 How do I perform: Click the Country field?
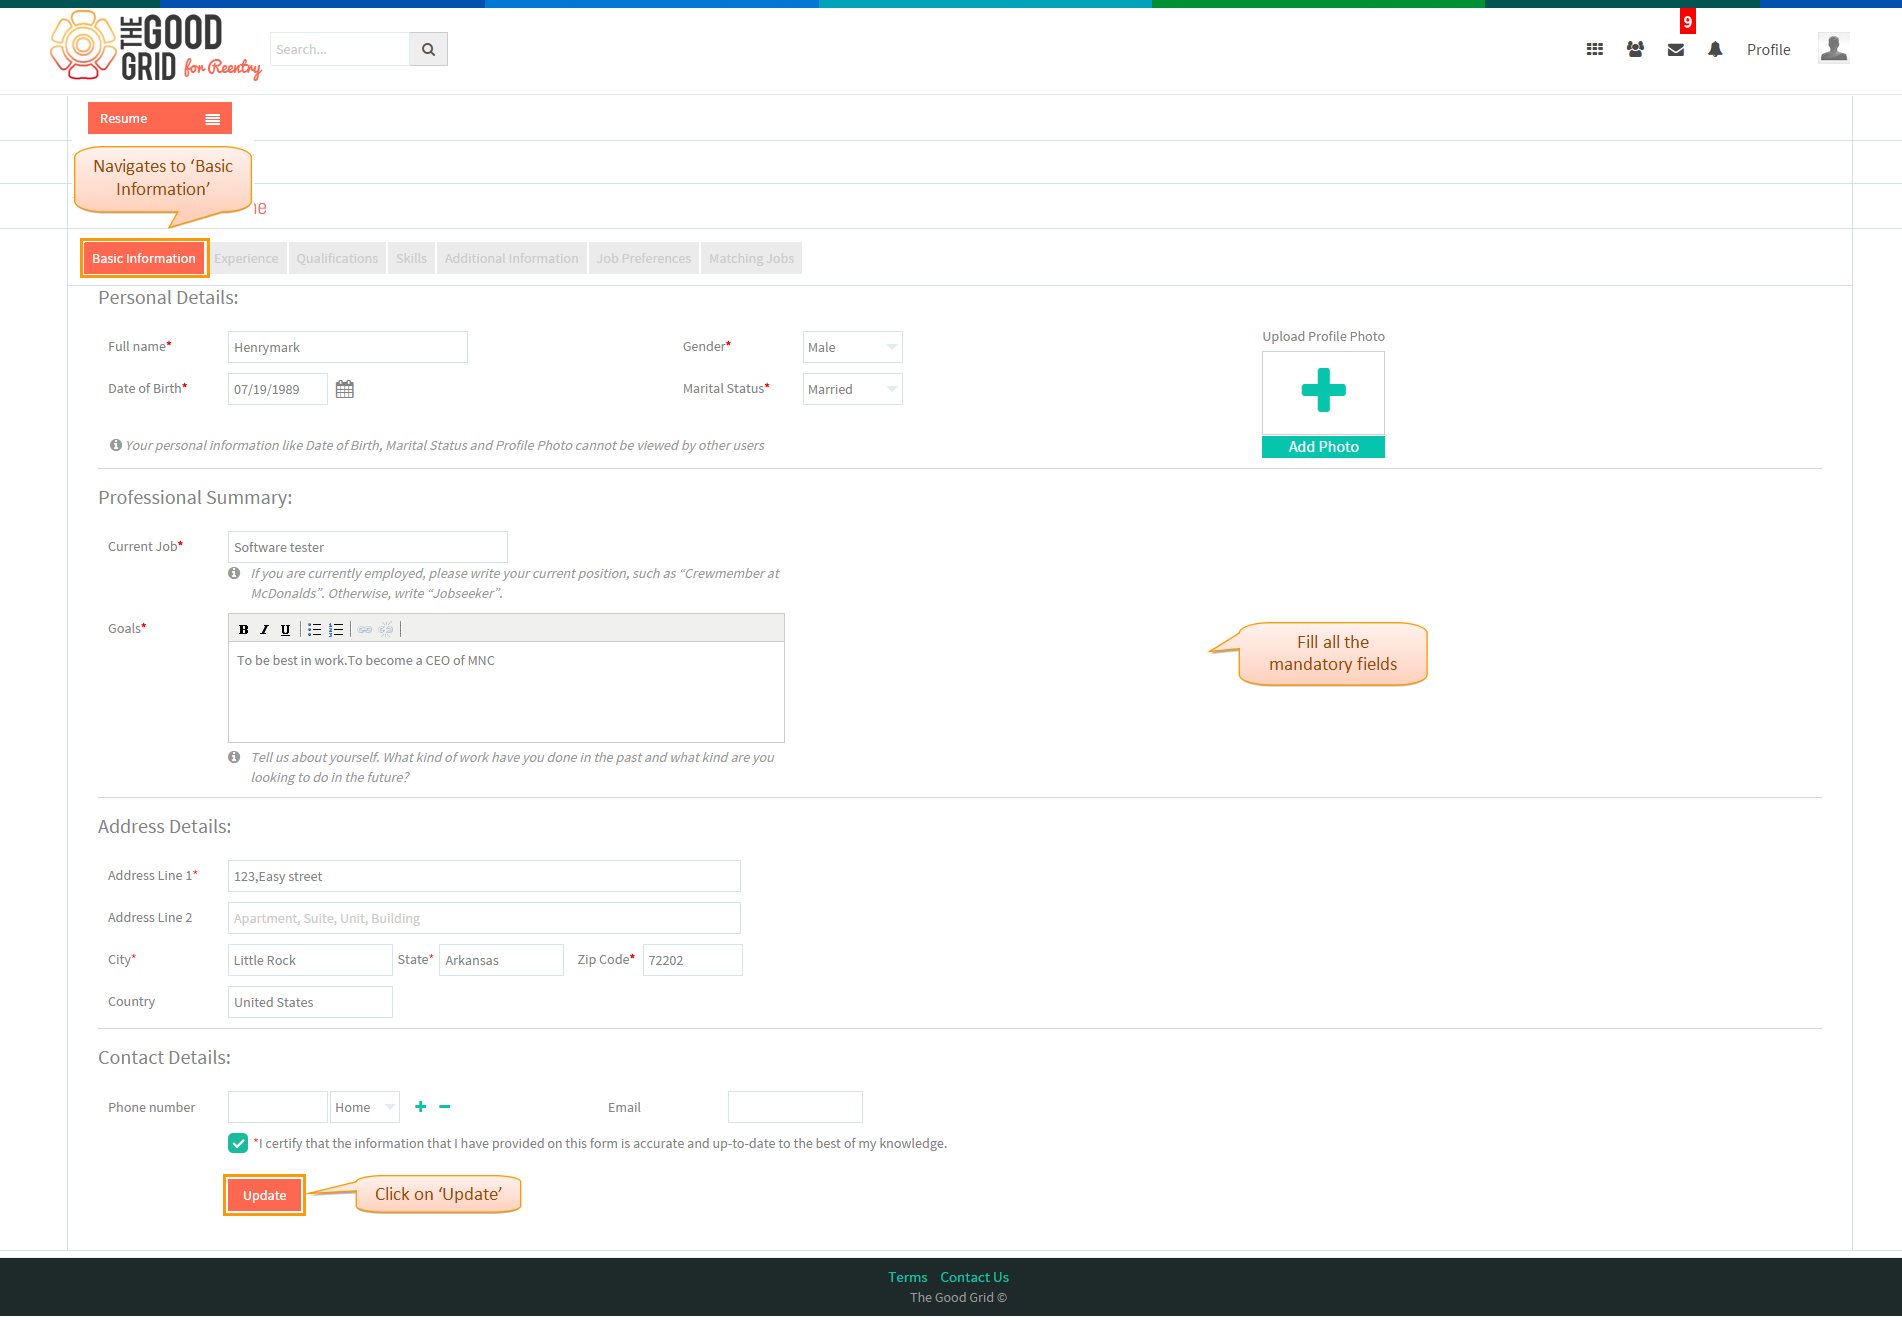(x=310, y=1002)
